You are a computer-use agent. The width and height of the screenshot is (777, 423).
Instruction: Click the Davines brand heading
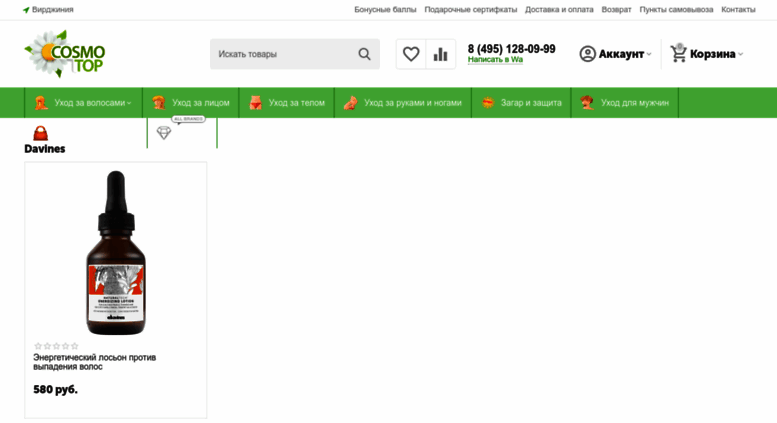point(45,149)
